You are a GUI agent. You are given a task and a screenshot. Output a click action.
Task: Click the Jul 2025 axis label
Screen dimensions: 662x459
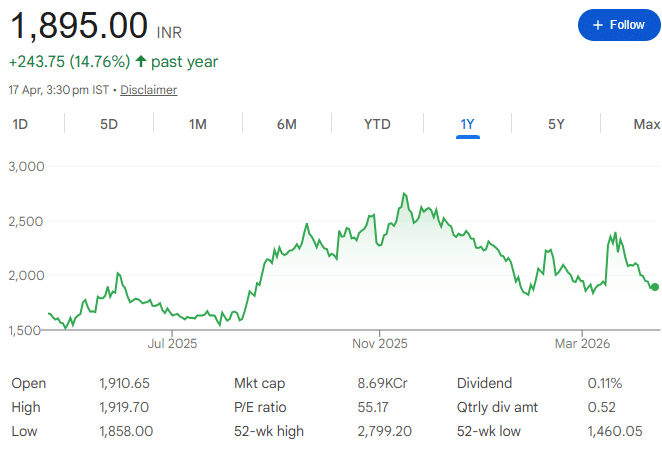point(172,343)
